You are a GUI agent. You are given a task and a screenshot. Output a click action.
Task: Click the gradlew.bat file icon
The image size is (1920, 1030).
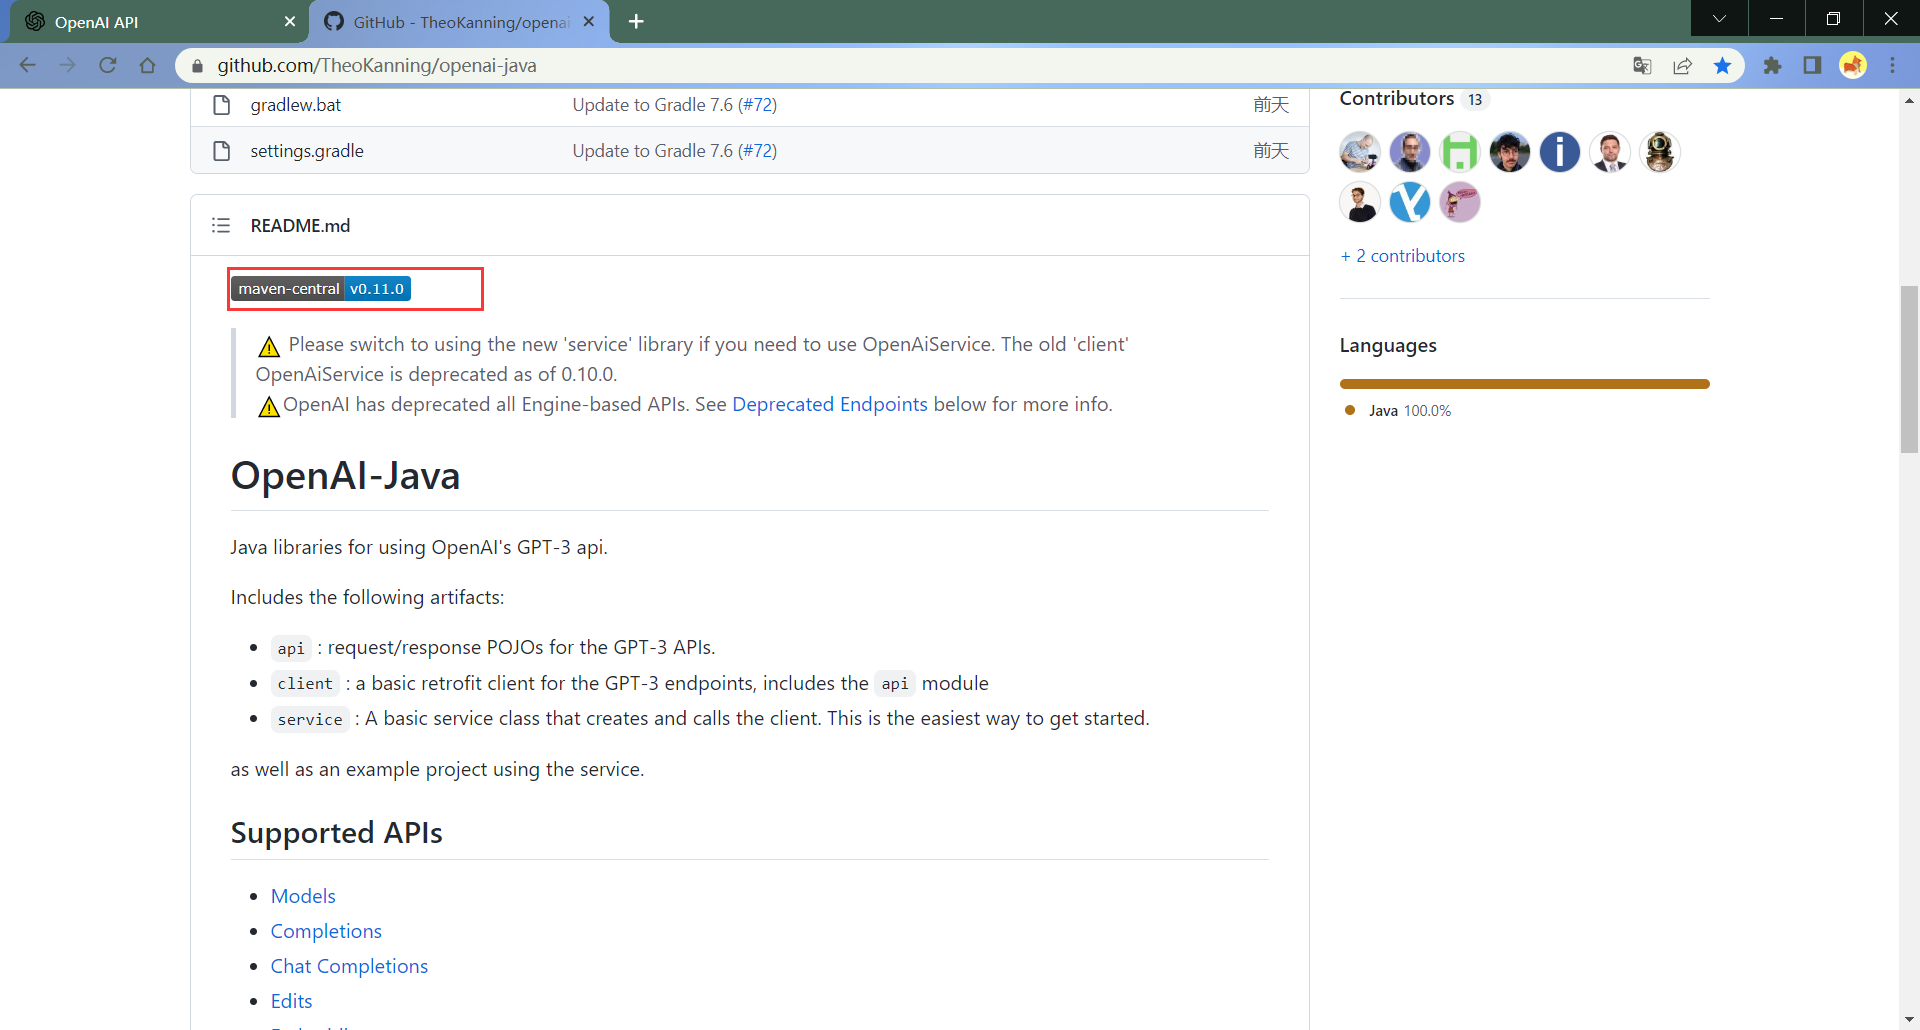(222, 104)
